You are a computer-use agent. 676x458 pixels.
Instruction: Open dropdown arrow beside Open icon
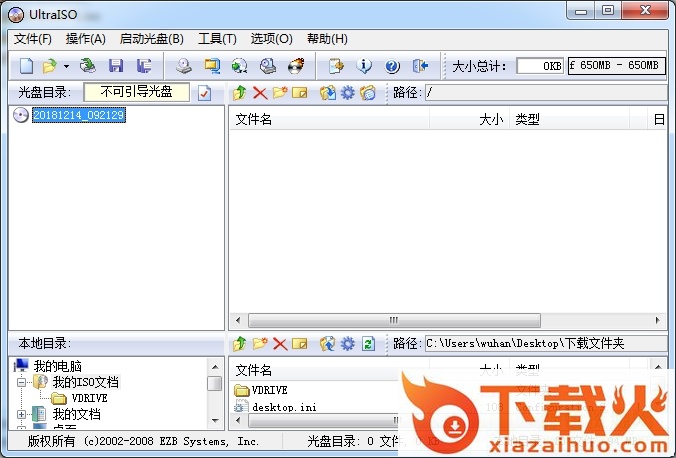(66, 66)
